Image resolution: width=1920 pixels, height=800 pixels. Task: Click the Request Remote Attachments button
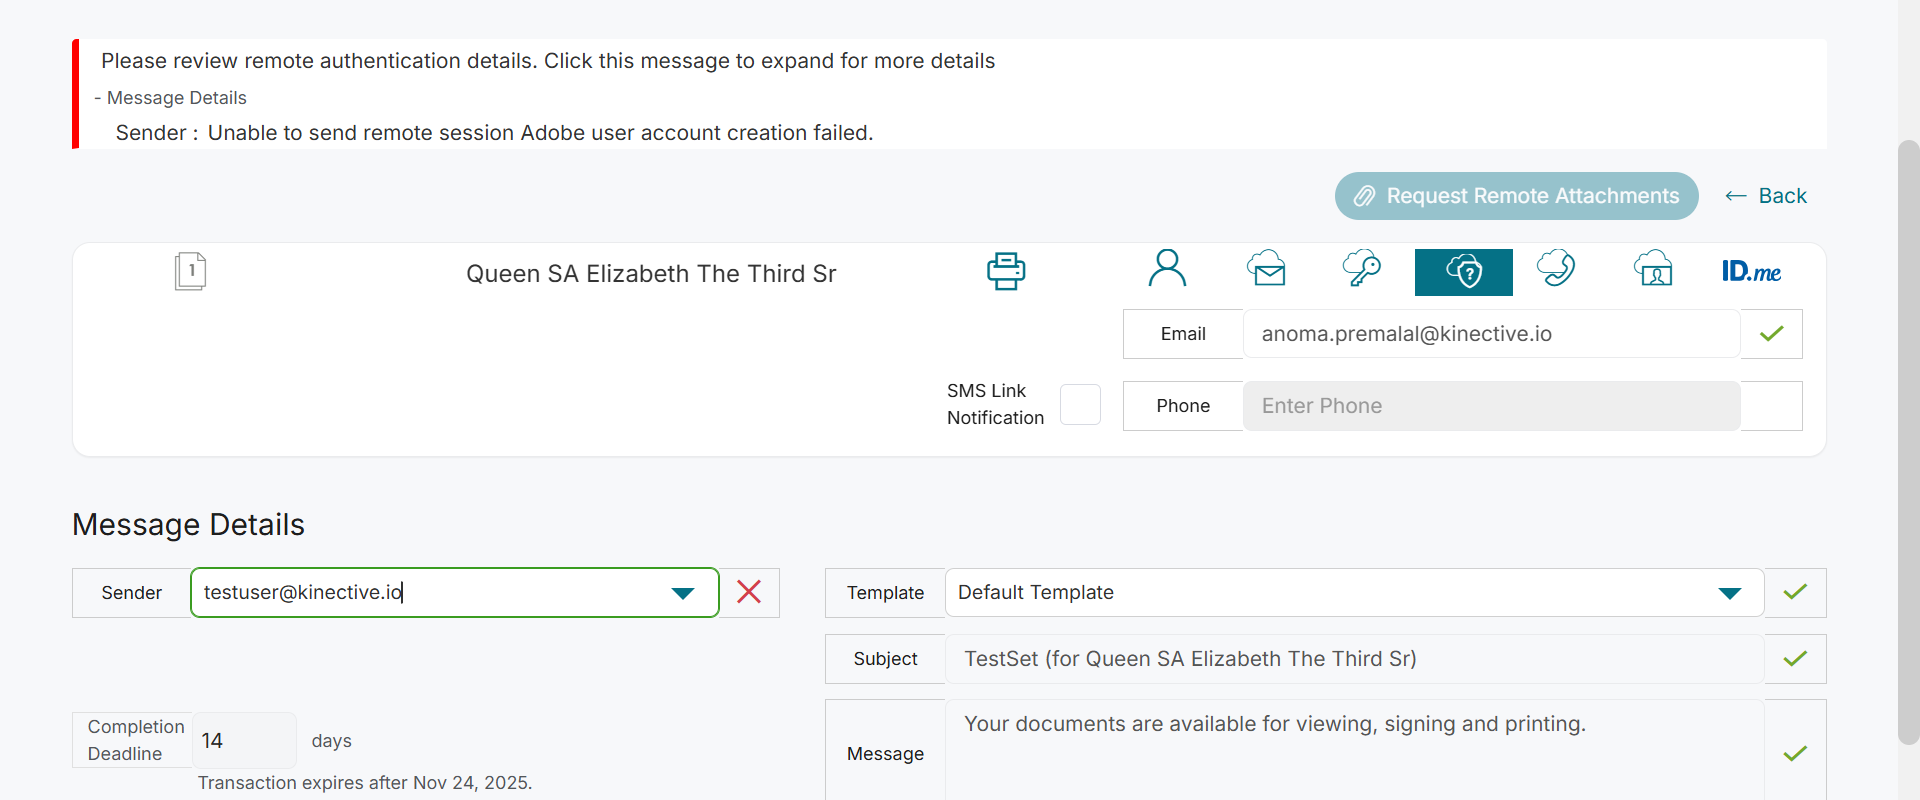pos(1516,196)
